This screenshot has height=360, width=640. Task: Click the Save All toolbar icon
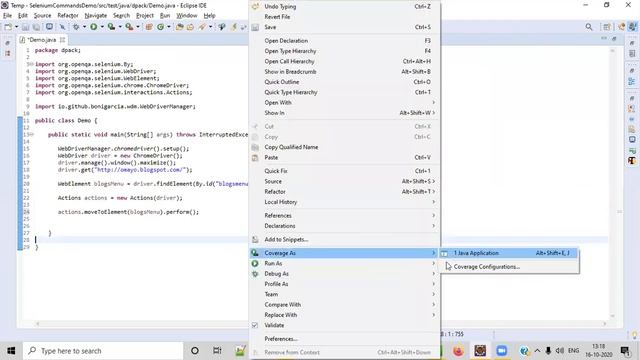tap(36, 27)
